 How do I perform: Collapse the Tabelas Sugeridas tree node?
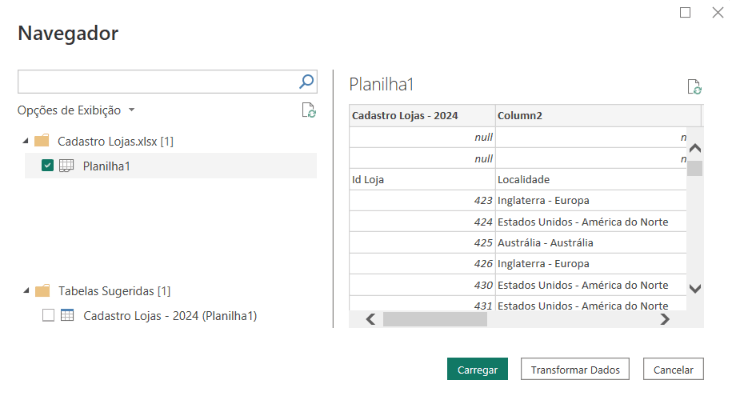pyautogui.click(x=26, y=291)
